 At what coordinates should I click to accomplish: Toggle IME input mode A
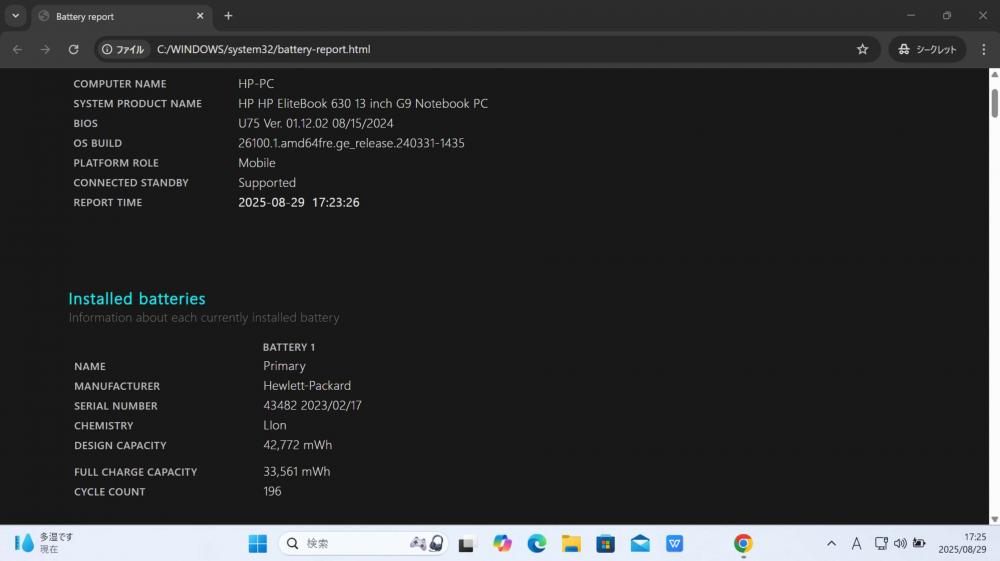point(856,543)
